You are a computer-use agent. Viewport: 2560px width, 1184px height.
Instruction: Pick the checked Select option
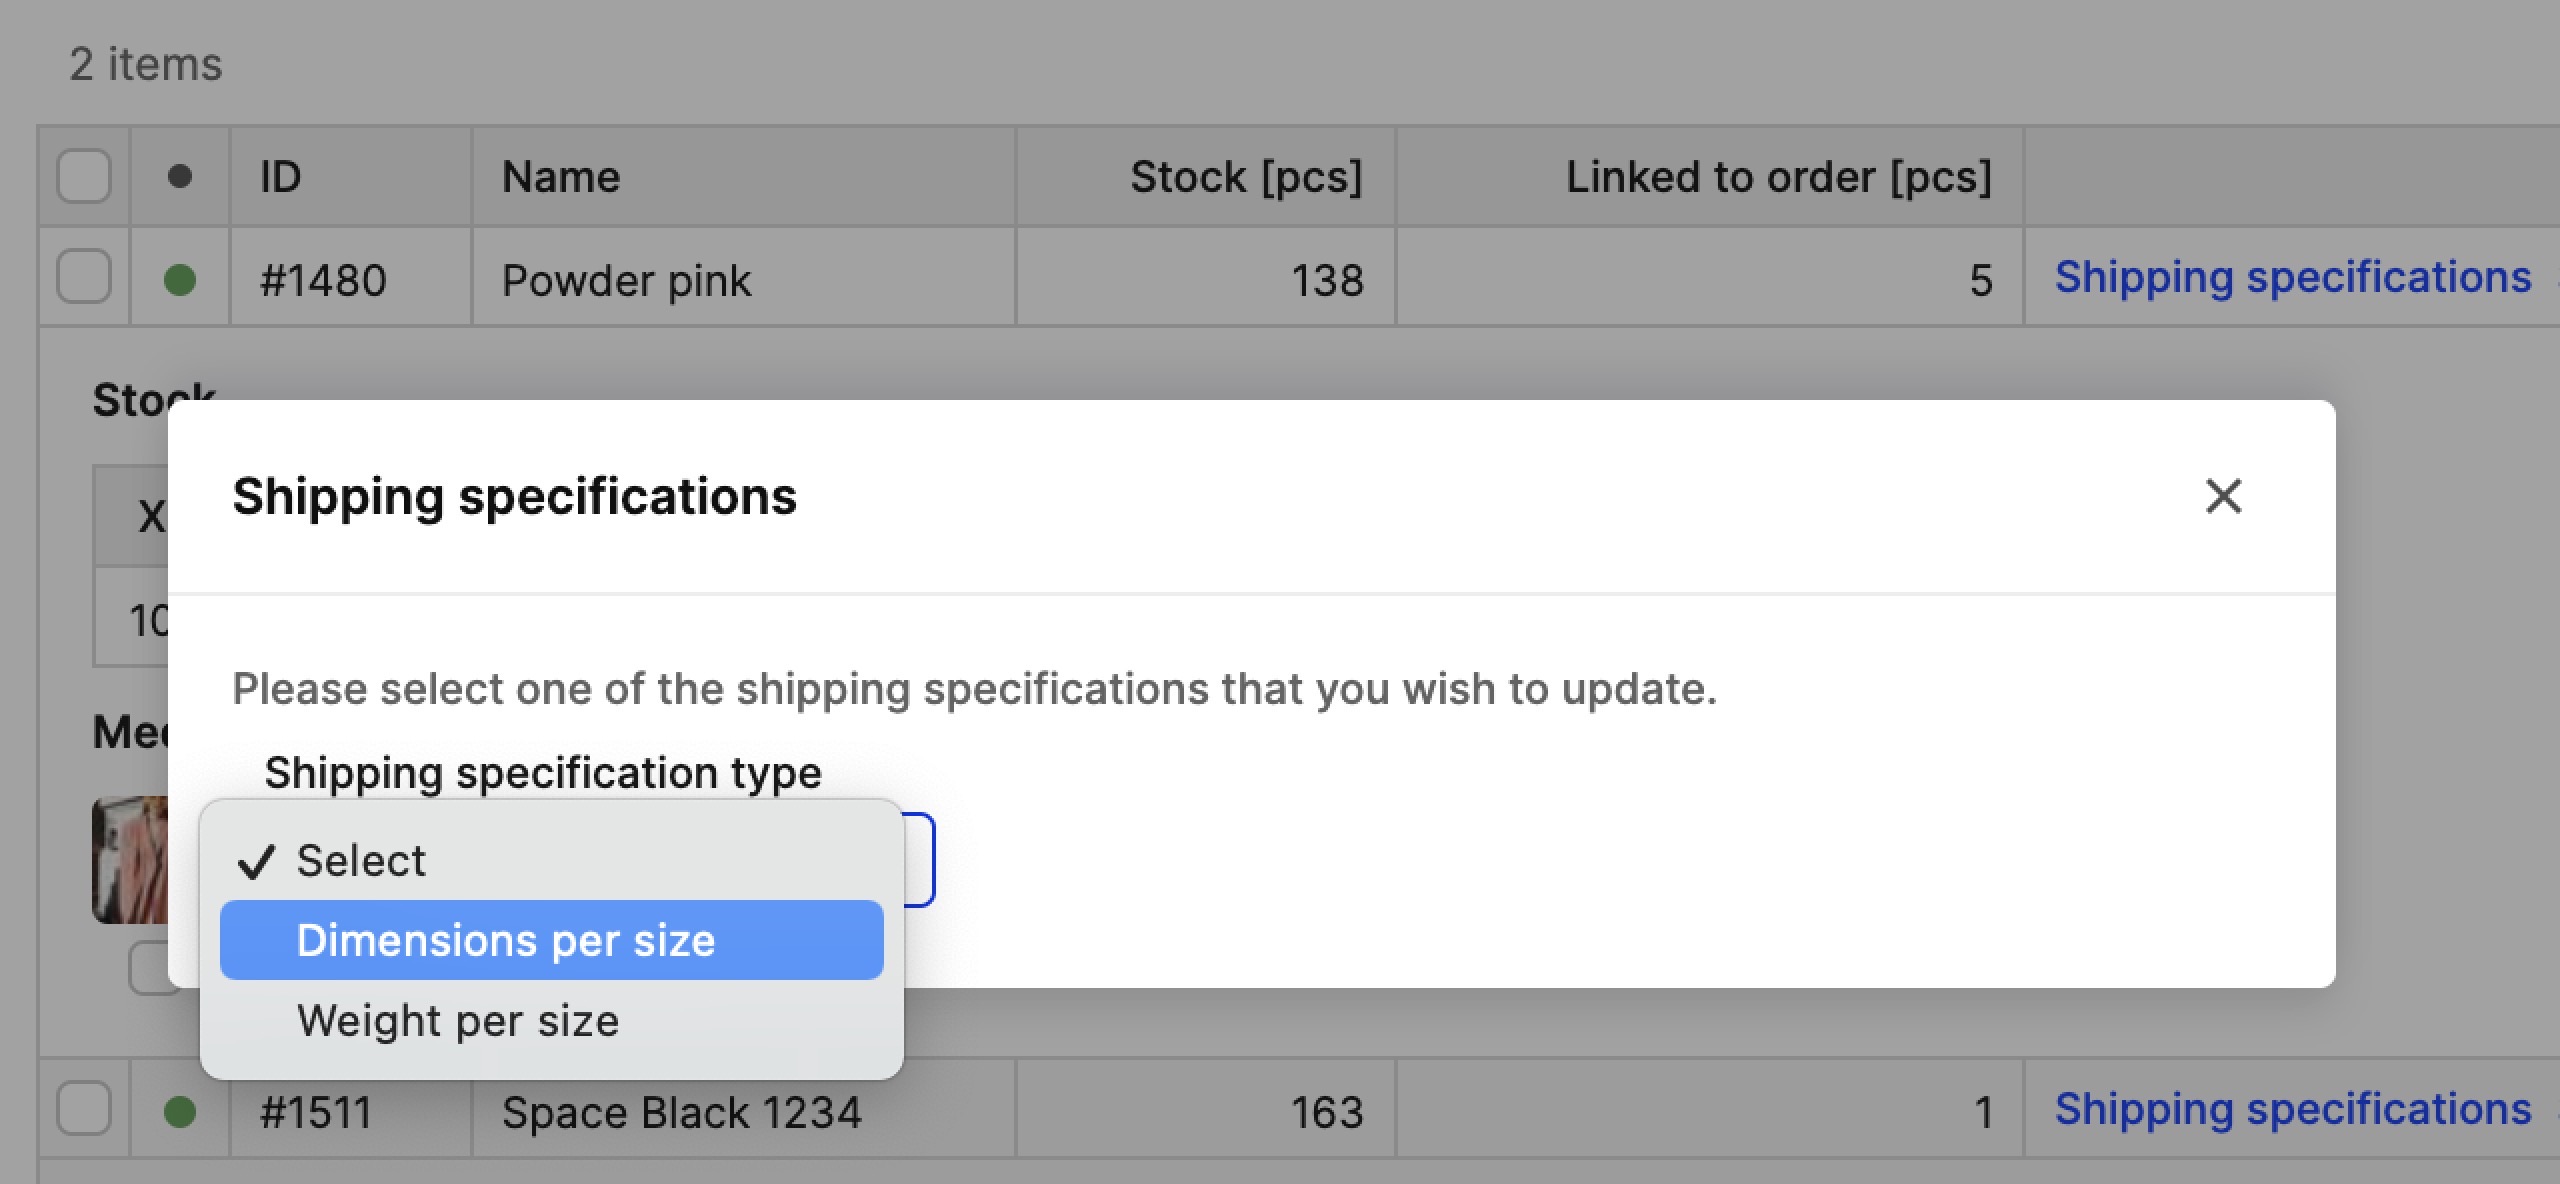552,860
